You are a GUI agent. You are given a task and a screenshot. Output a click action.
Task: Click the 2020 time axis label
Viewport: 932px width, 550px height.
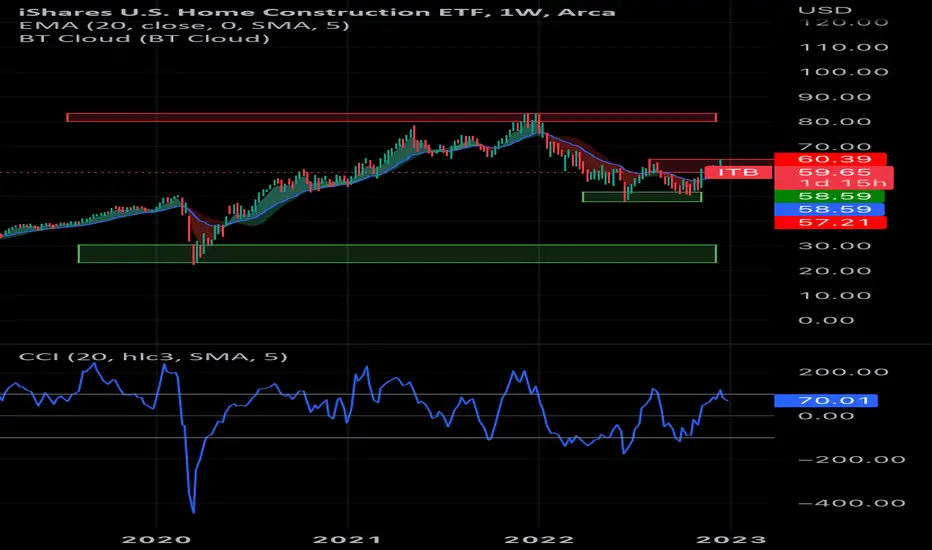tap(156, 540)
